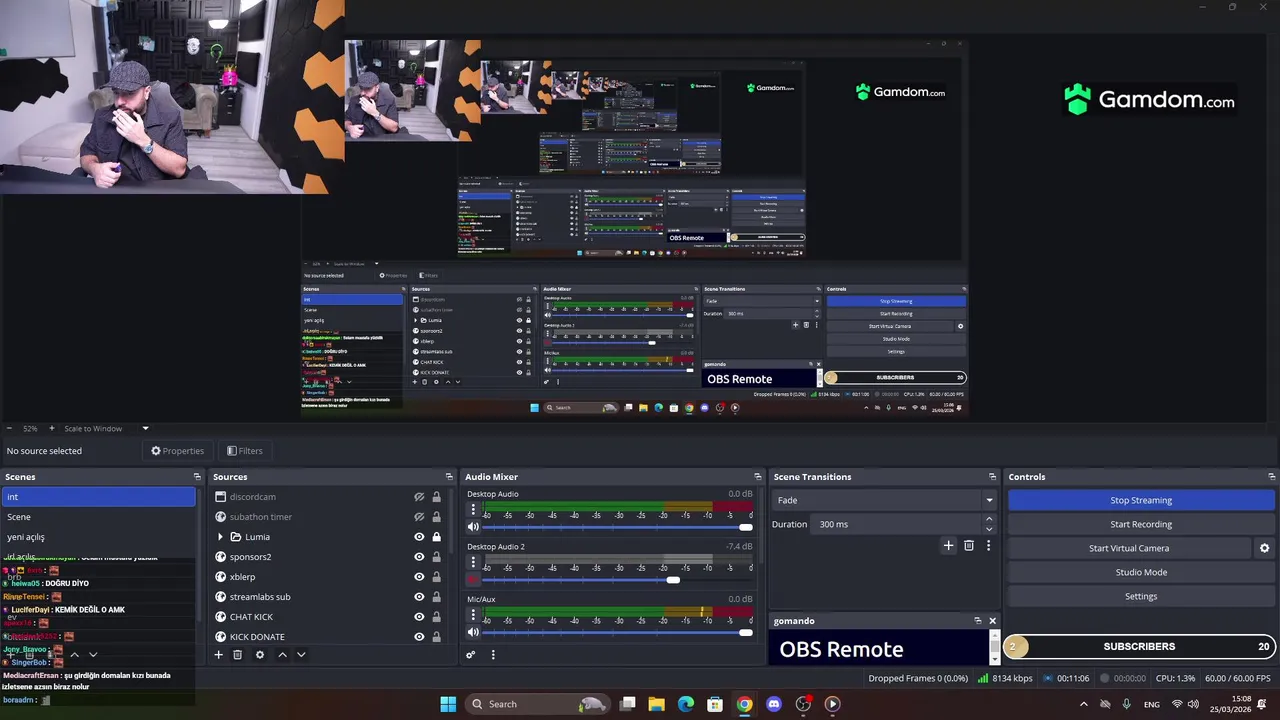The height and width of the screenshot is (720, 1280).
Task: Enable Studio Mode
Action: point(1141,572)
